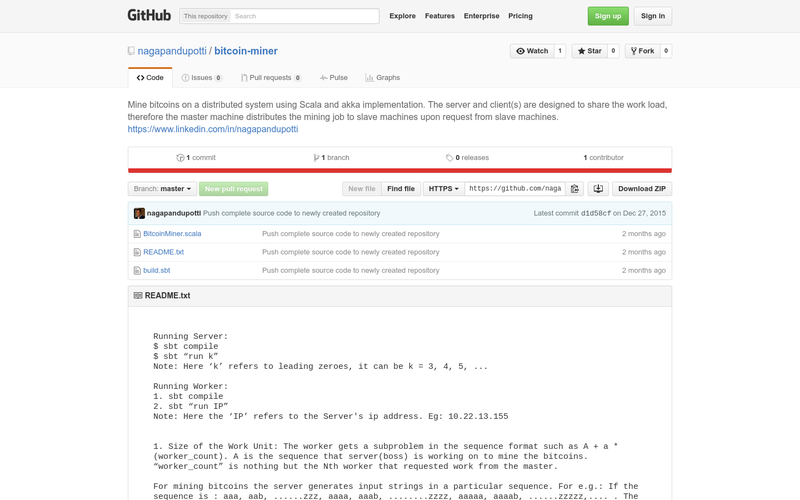The height and width of the screenshot is (500, 800).
Task: Click the commit history clock icon
Action: tap(180, 158)
